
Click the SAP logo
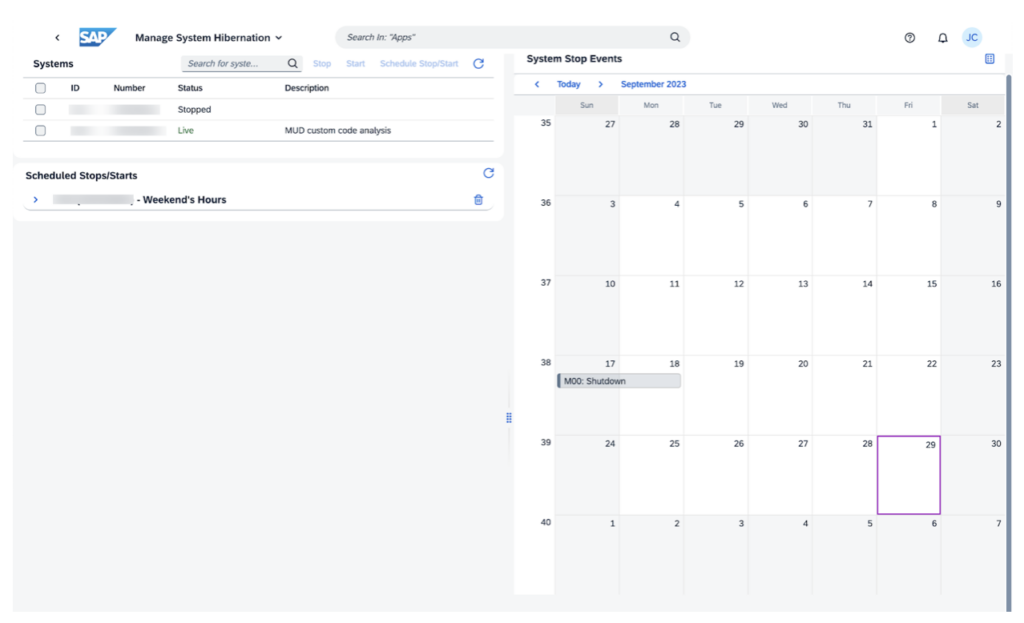point(98,38)
